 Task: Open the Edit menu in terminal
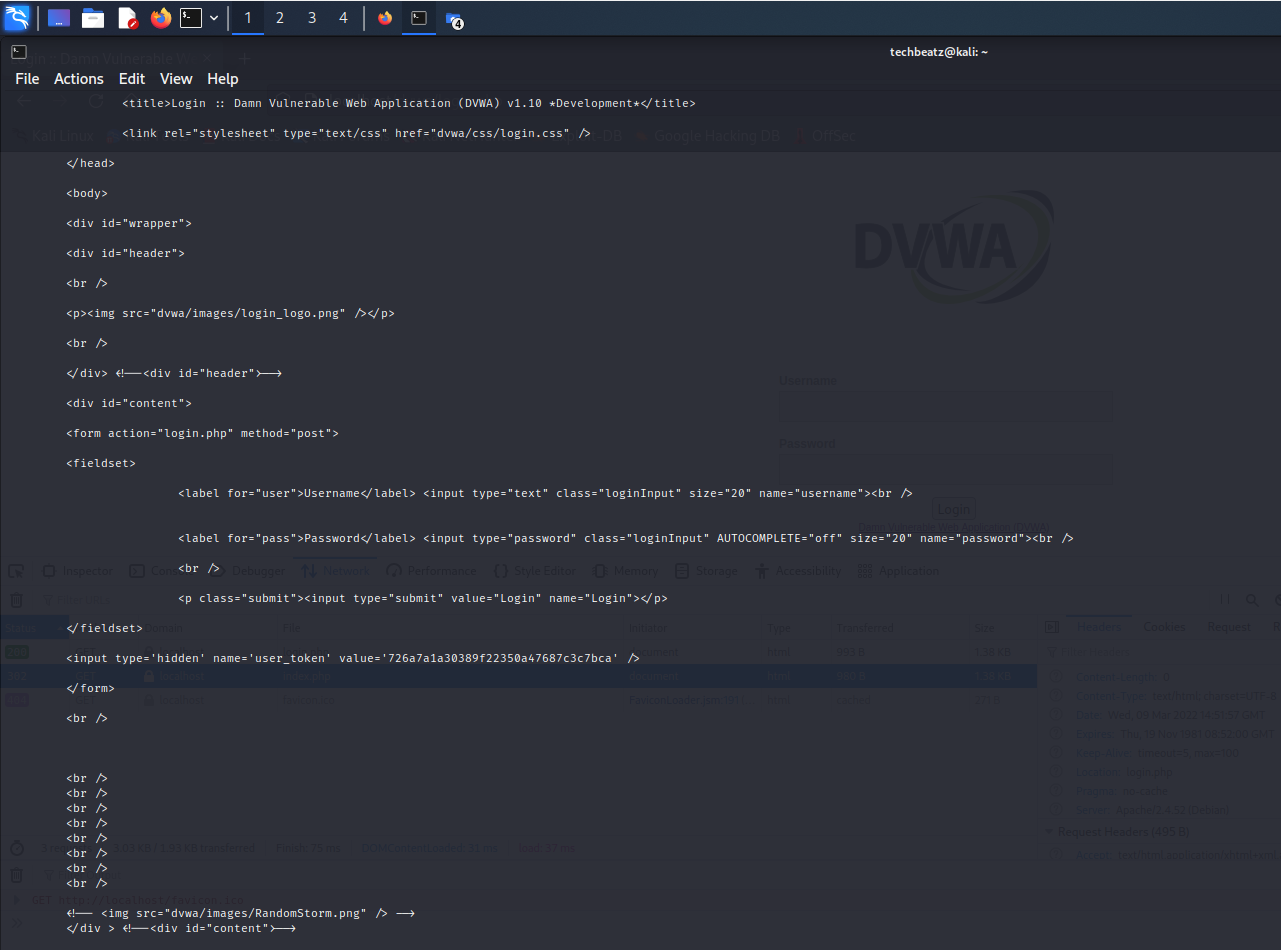click(x=132, y=79)
